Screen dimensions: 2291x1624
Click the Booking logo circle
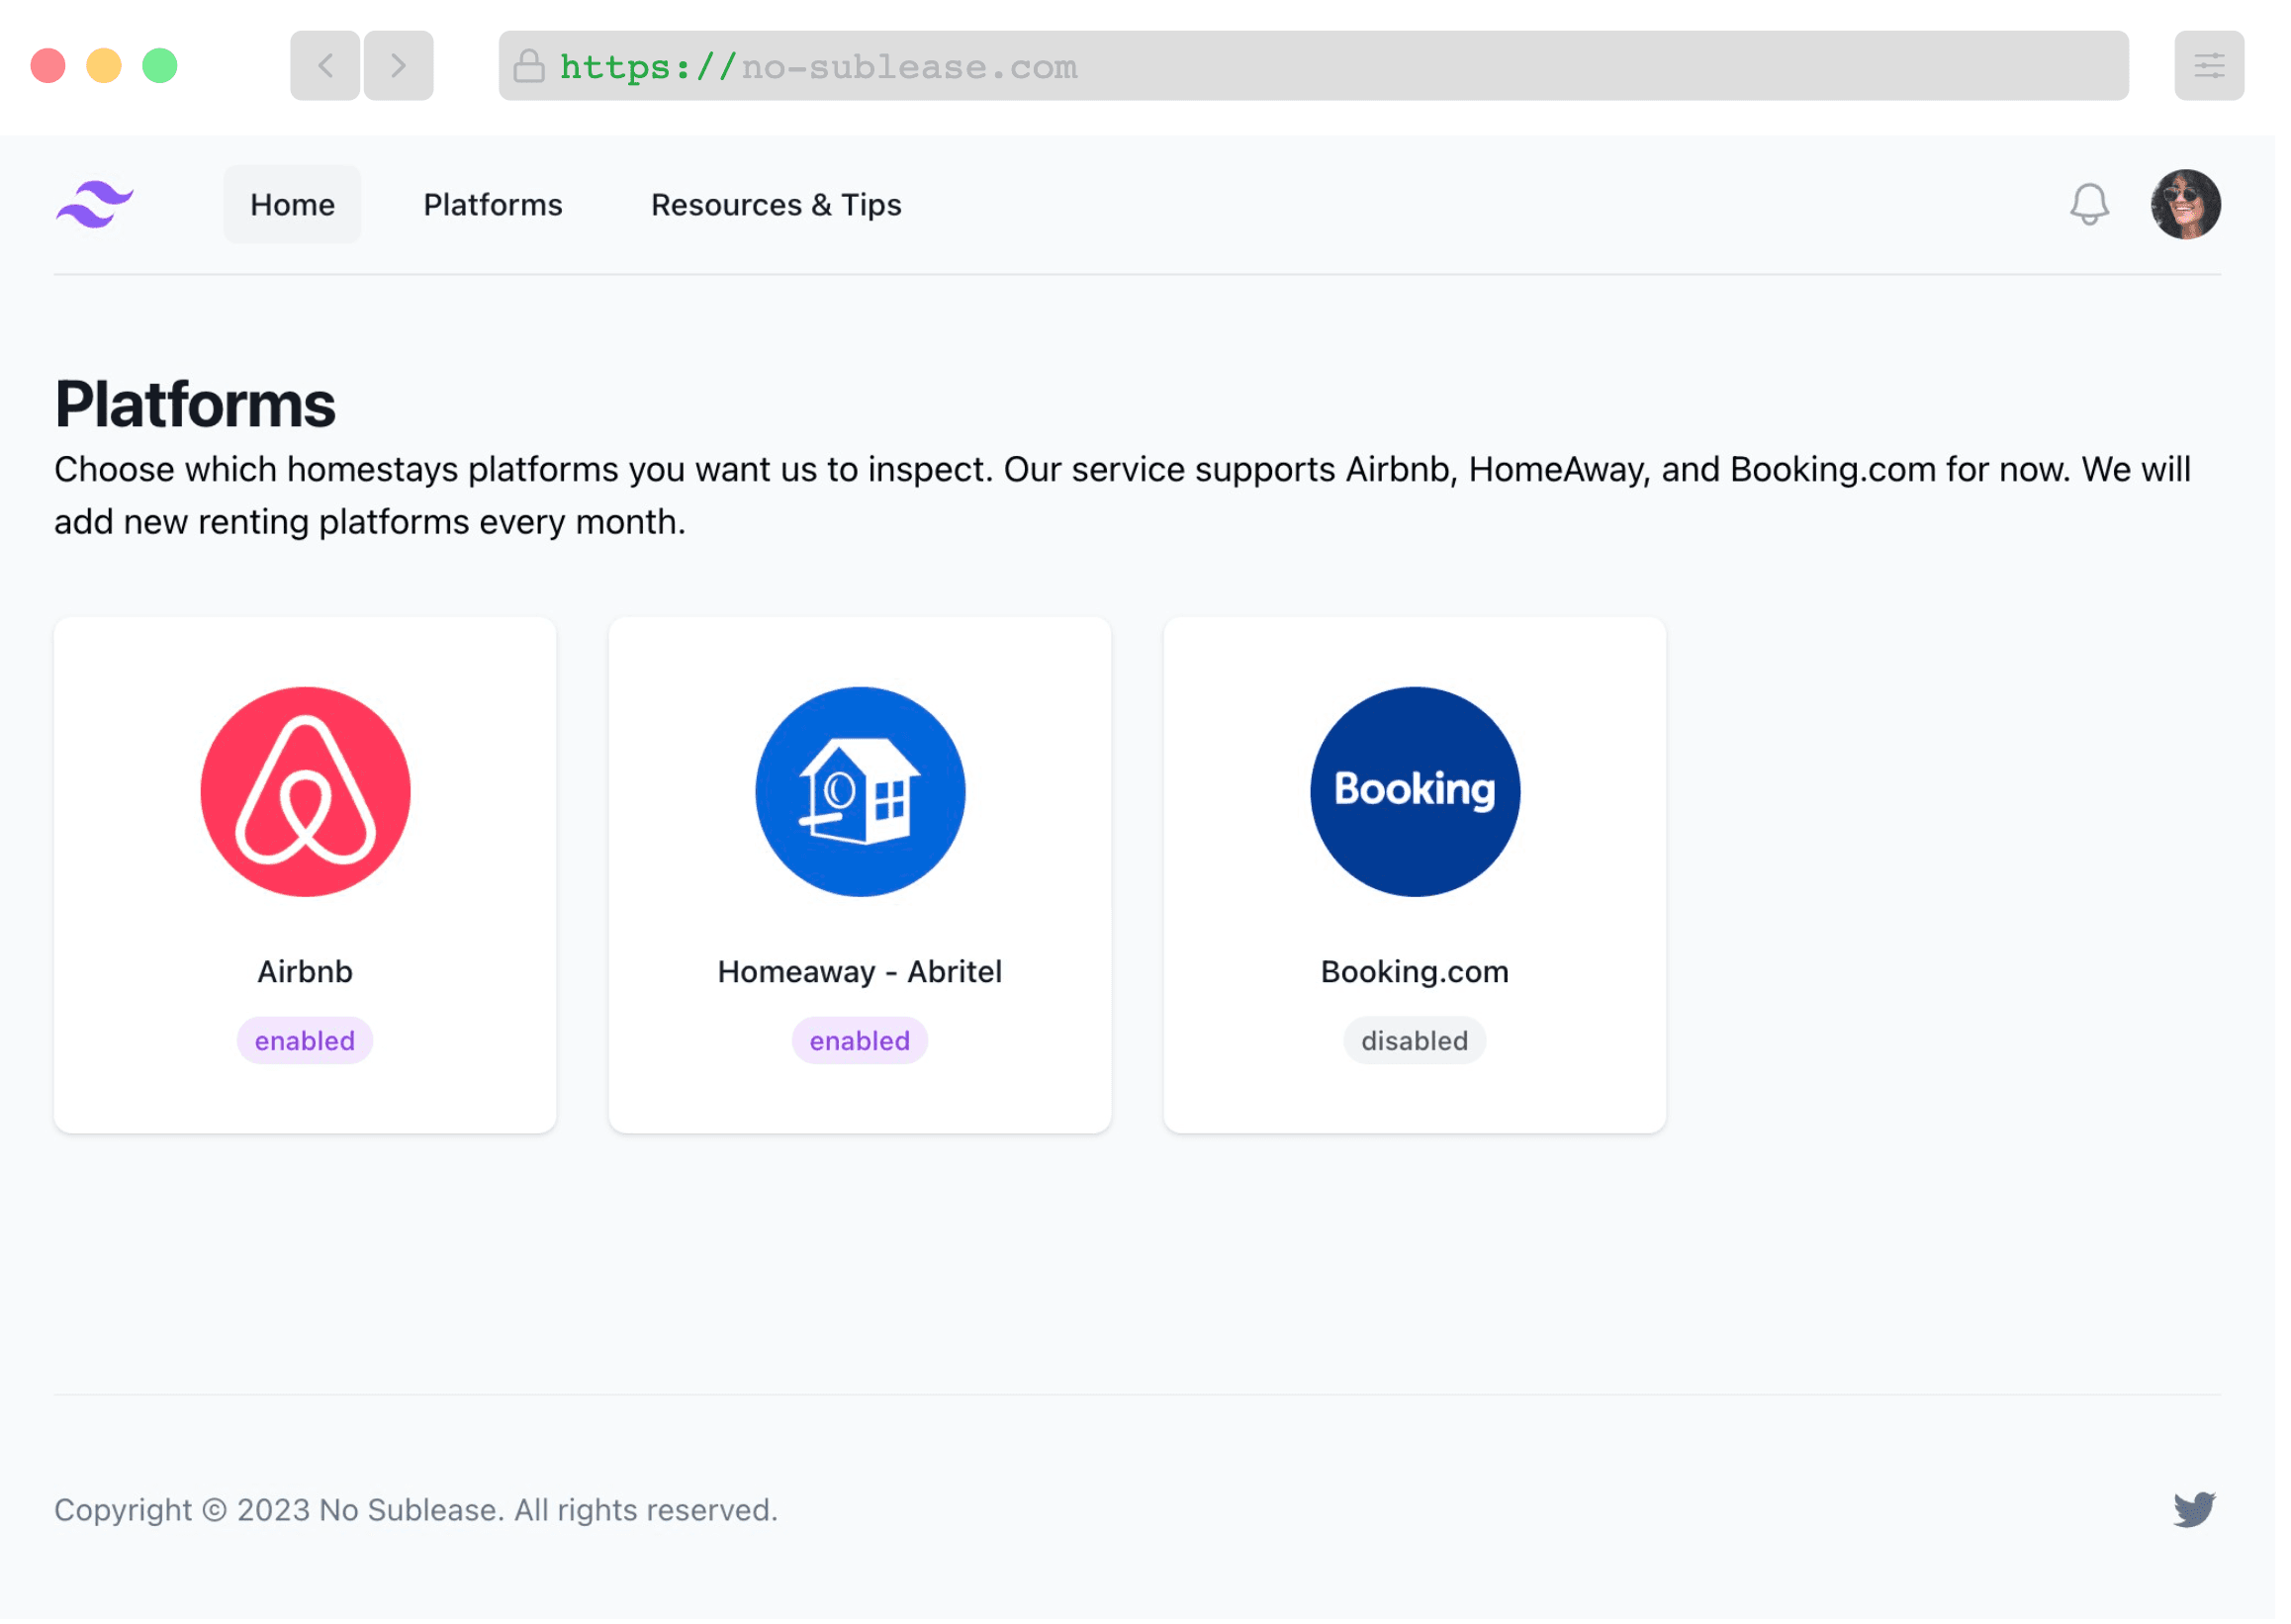(1414, 791)
